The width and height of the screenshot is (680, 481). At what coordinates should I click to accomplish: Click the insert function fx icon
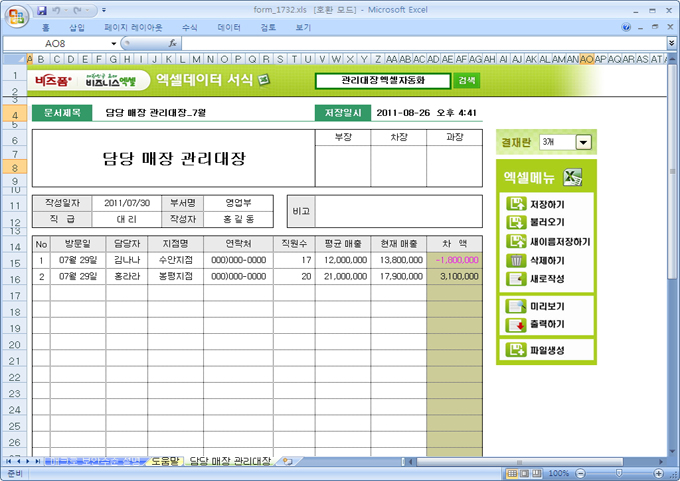(x=173, y=43)
